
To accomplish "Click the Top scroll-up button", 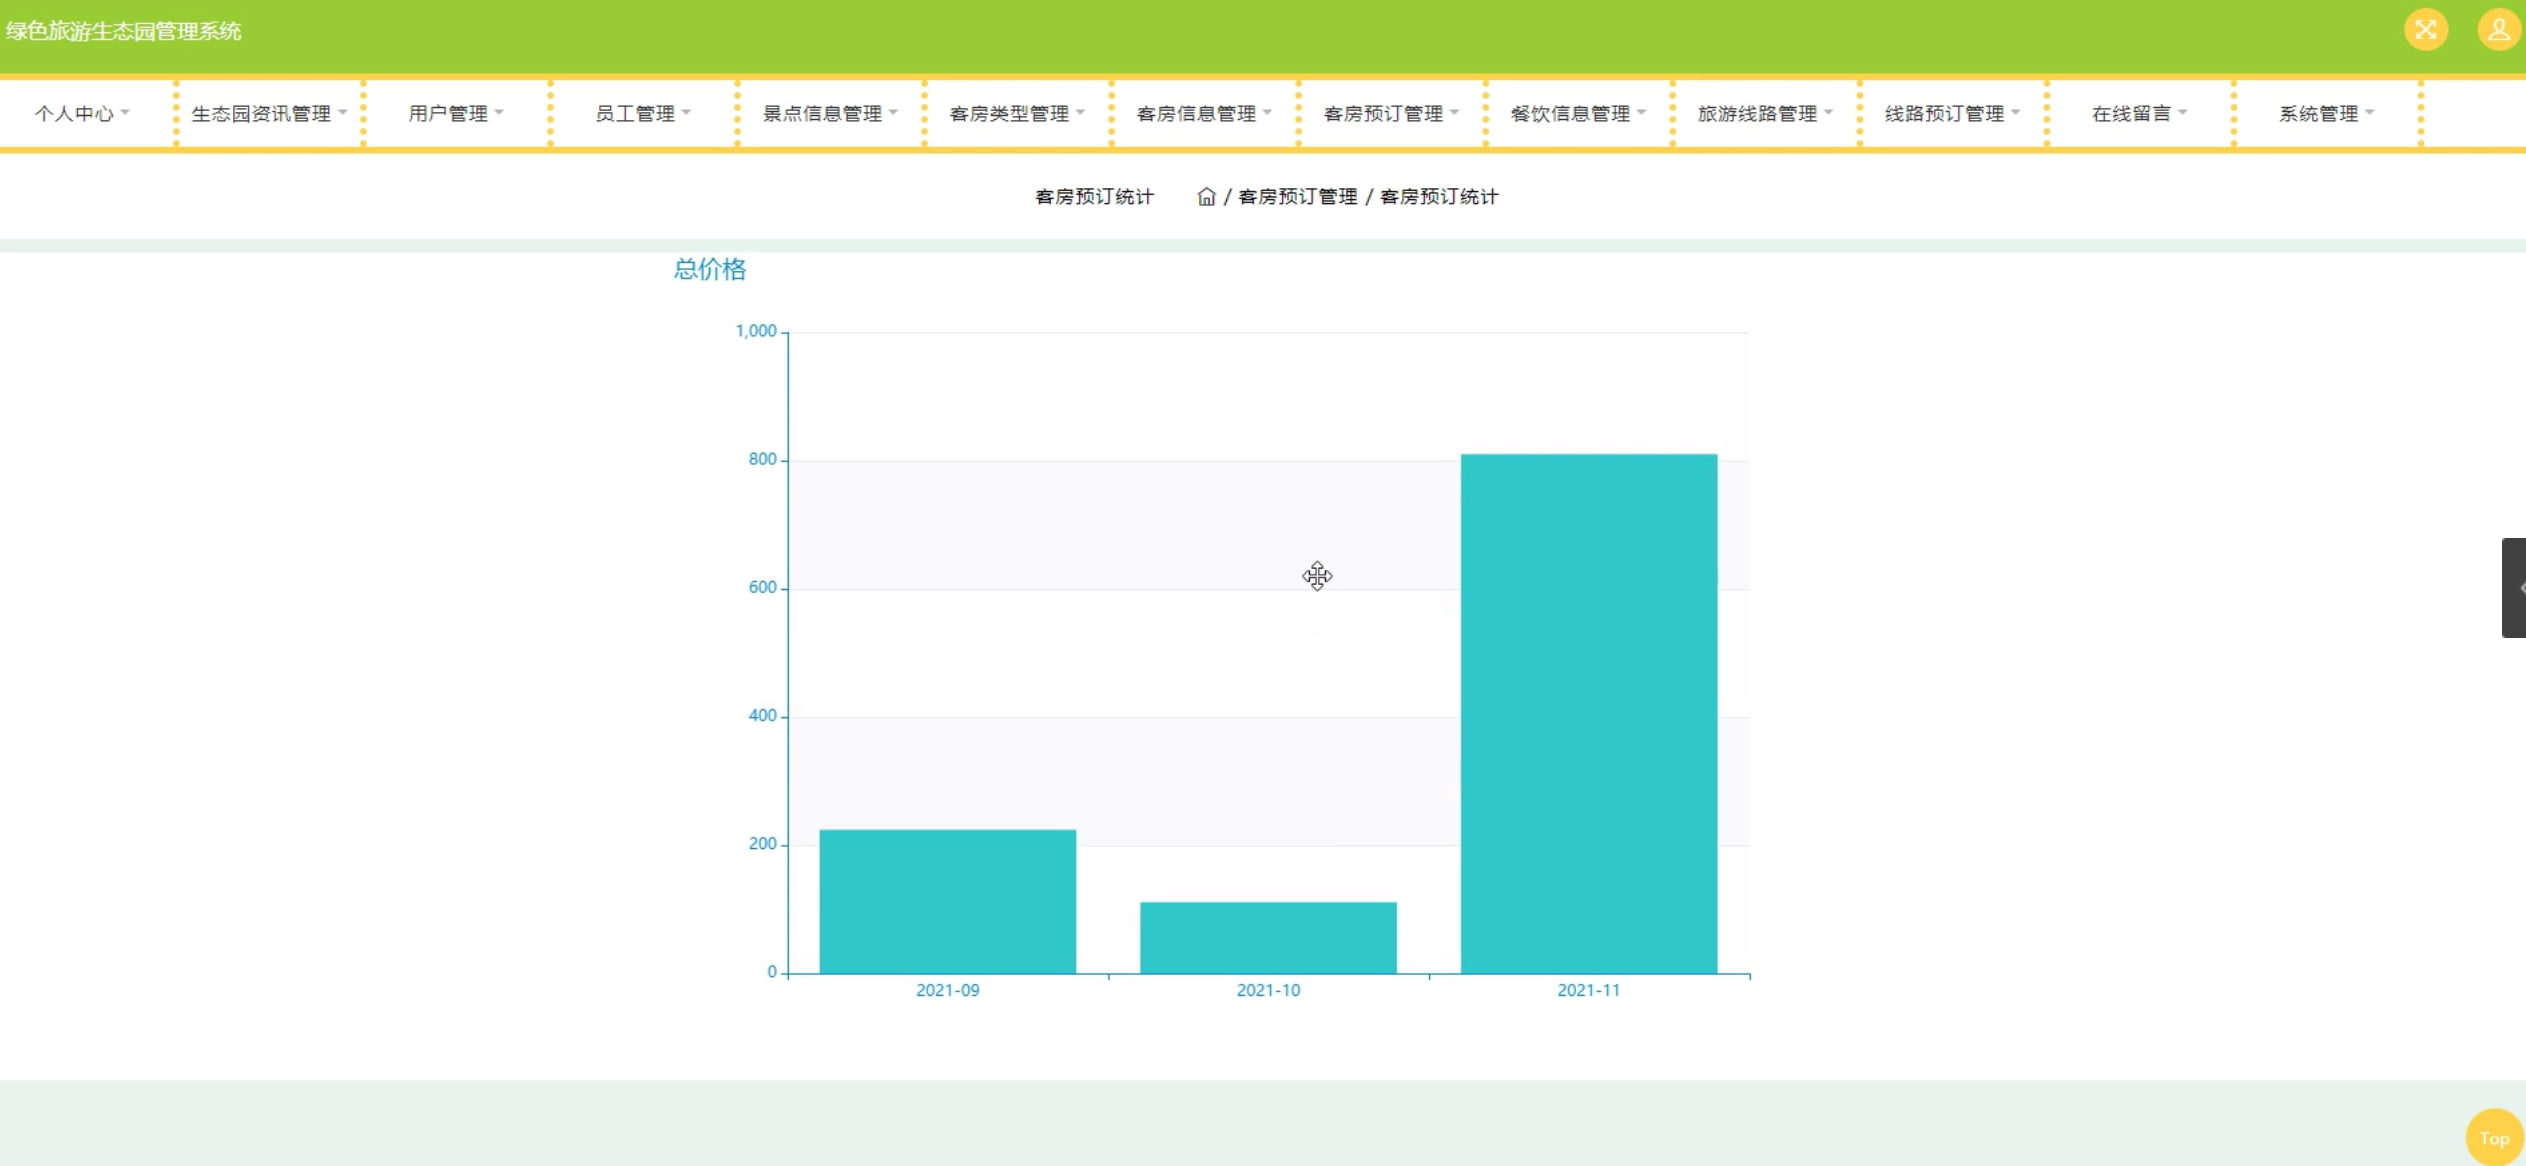I will 2493,1138.
